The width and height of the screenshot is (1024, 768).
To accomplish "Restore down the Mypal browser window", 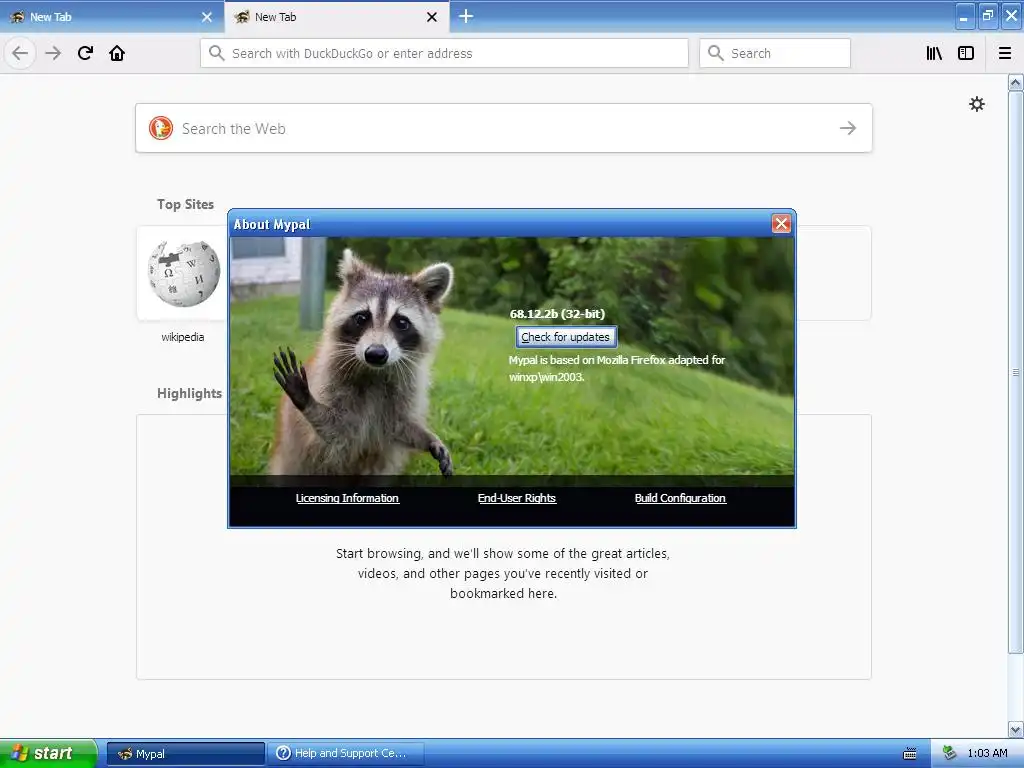I will point(988,16).
